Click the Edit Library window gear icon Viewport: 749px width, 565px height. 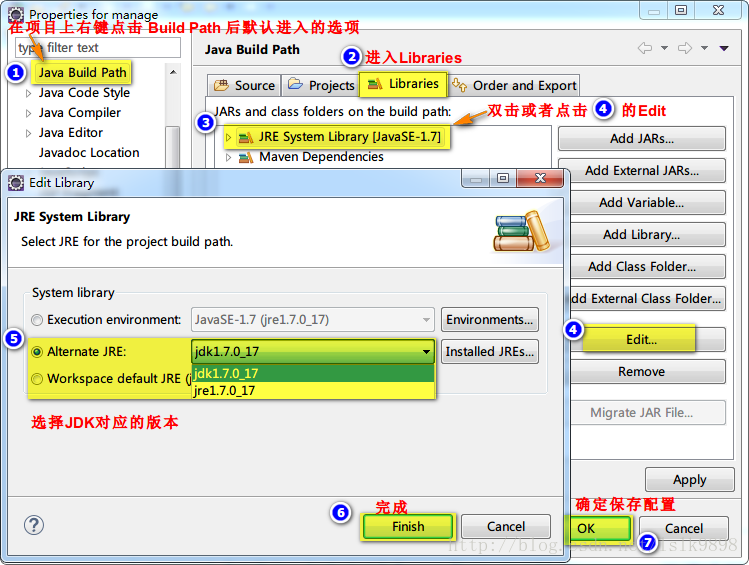coord(16,183)
